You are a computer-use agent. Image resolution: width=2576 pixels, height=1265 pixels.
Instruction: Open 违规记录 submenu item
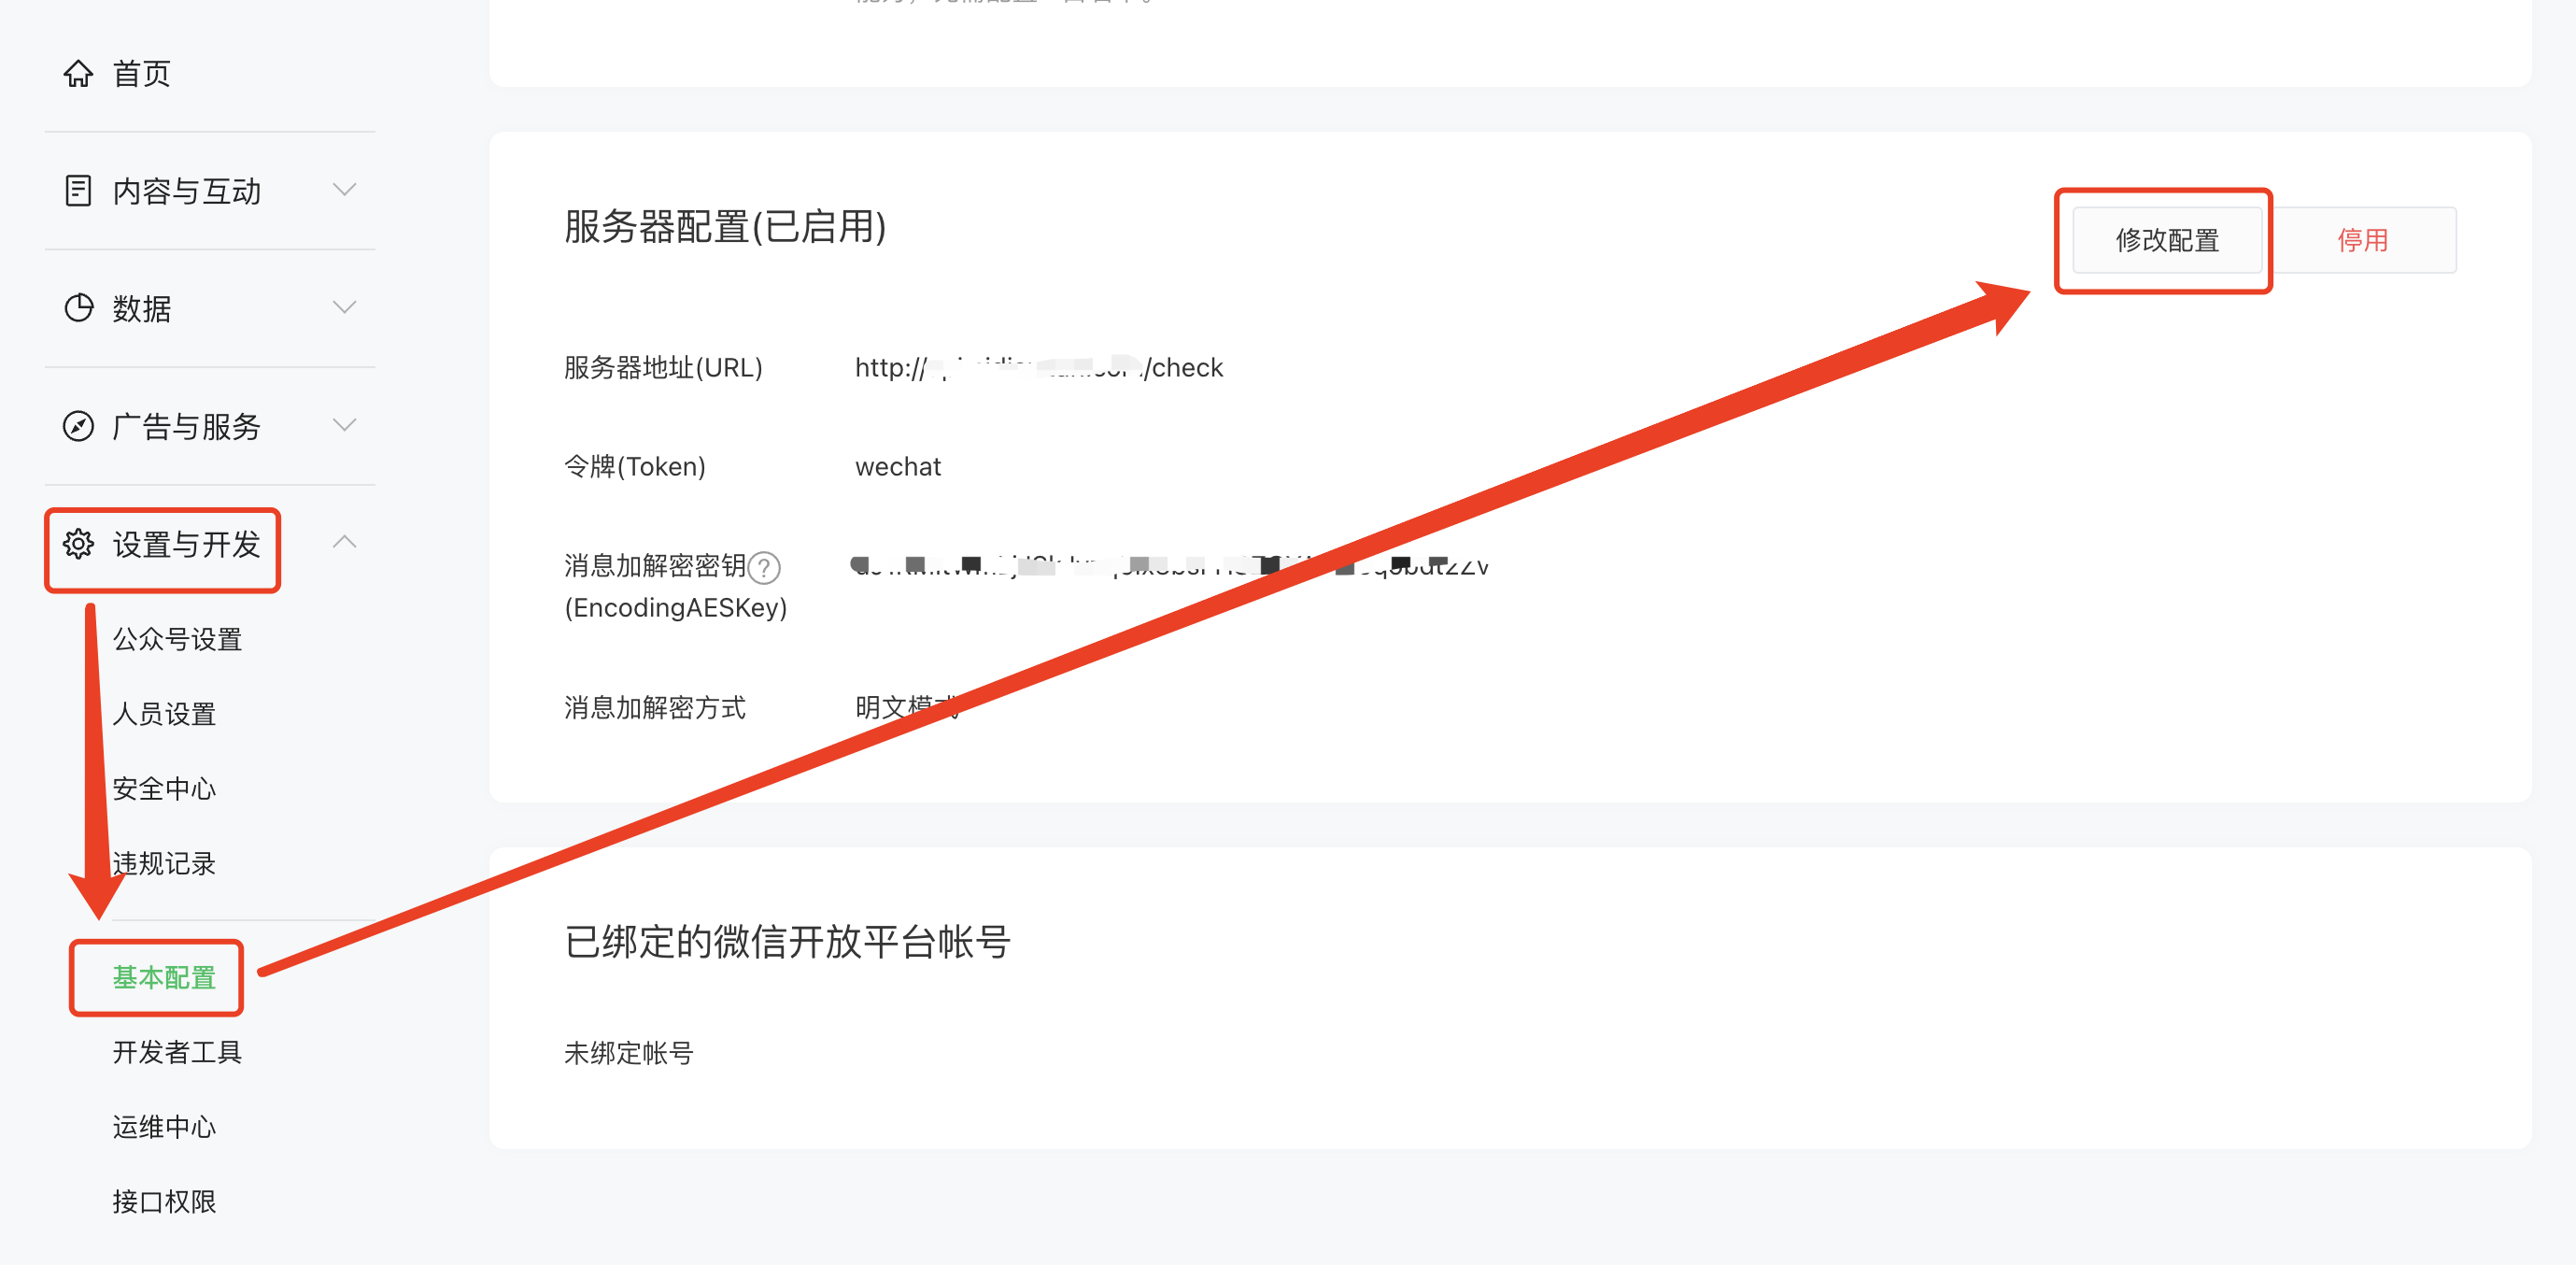164,864
